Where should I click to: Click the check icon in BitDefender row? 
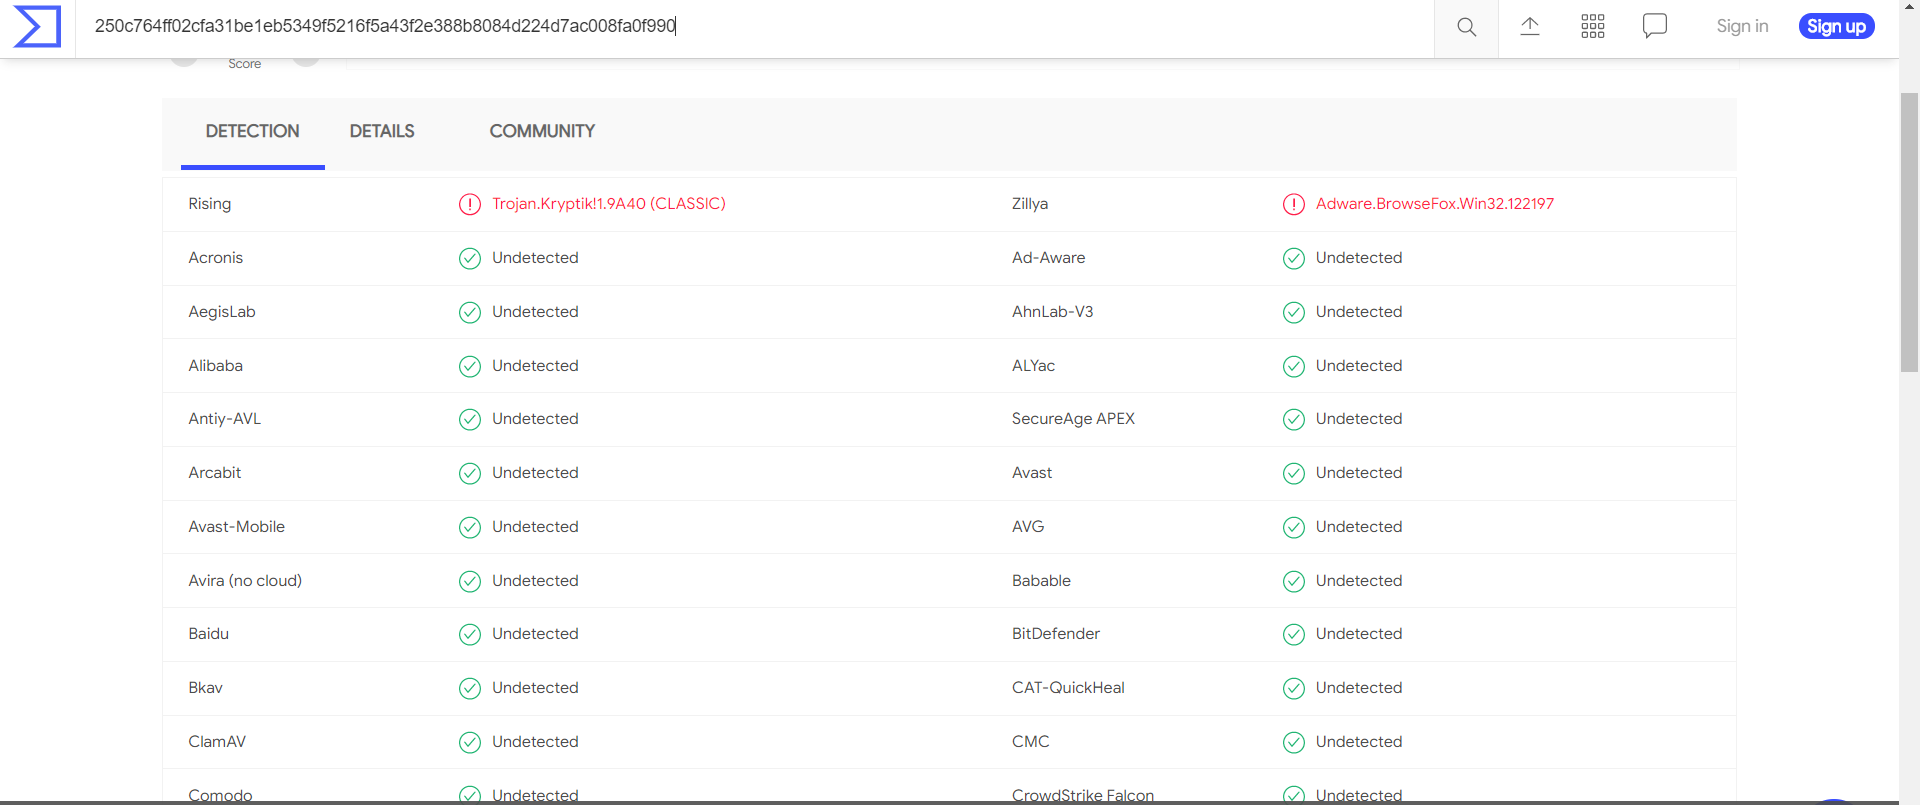(x=1294, y=634)
